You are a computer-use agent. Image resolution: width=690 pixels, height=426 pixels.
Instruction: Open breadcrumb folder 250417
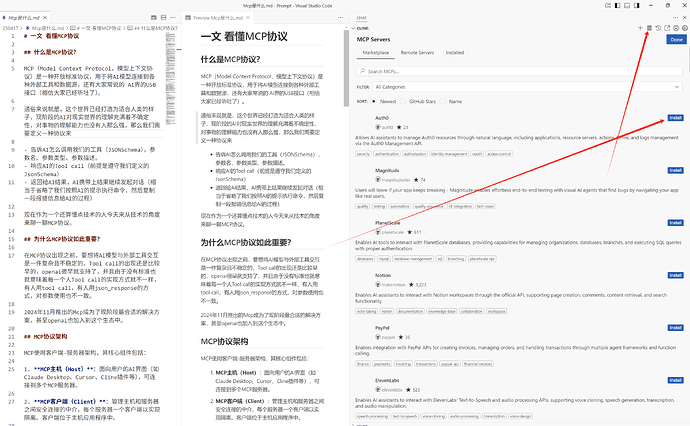(10, 28)
